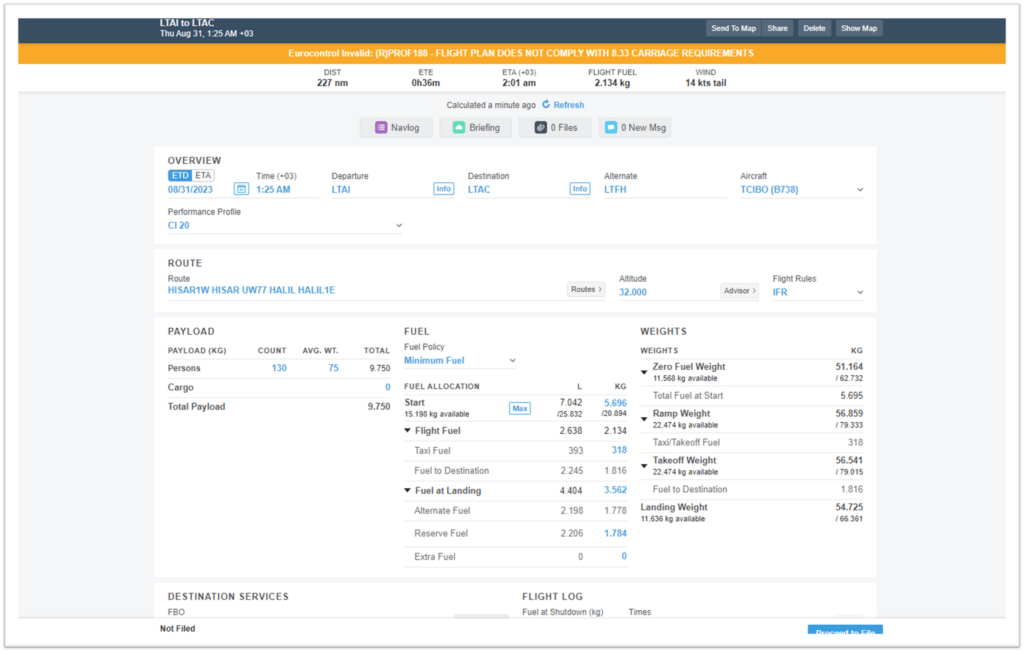Open Departure airport Info

point(443,189)
